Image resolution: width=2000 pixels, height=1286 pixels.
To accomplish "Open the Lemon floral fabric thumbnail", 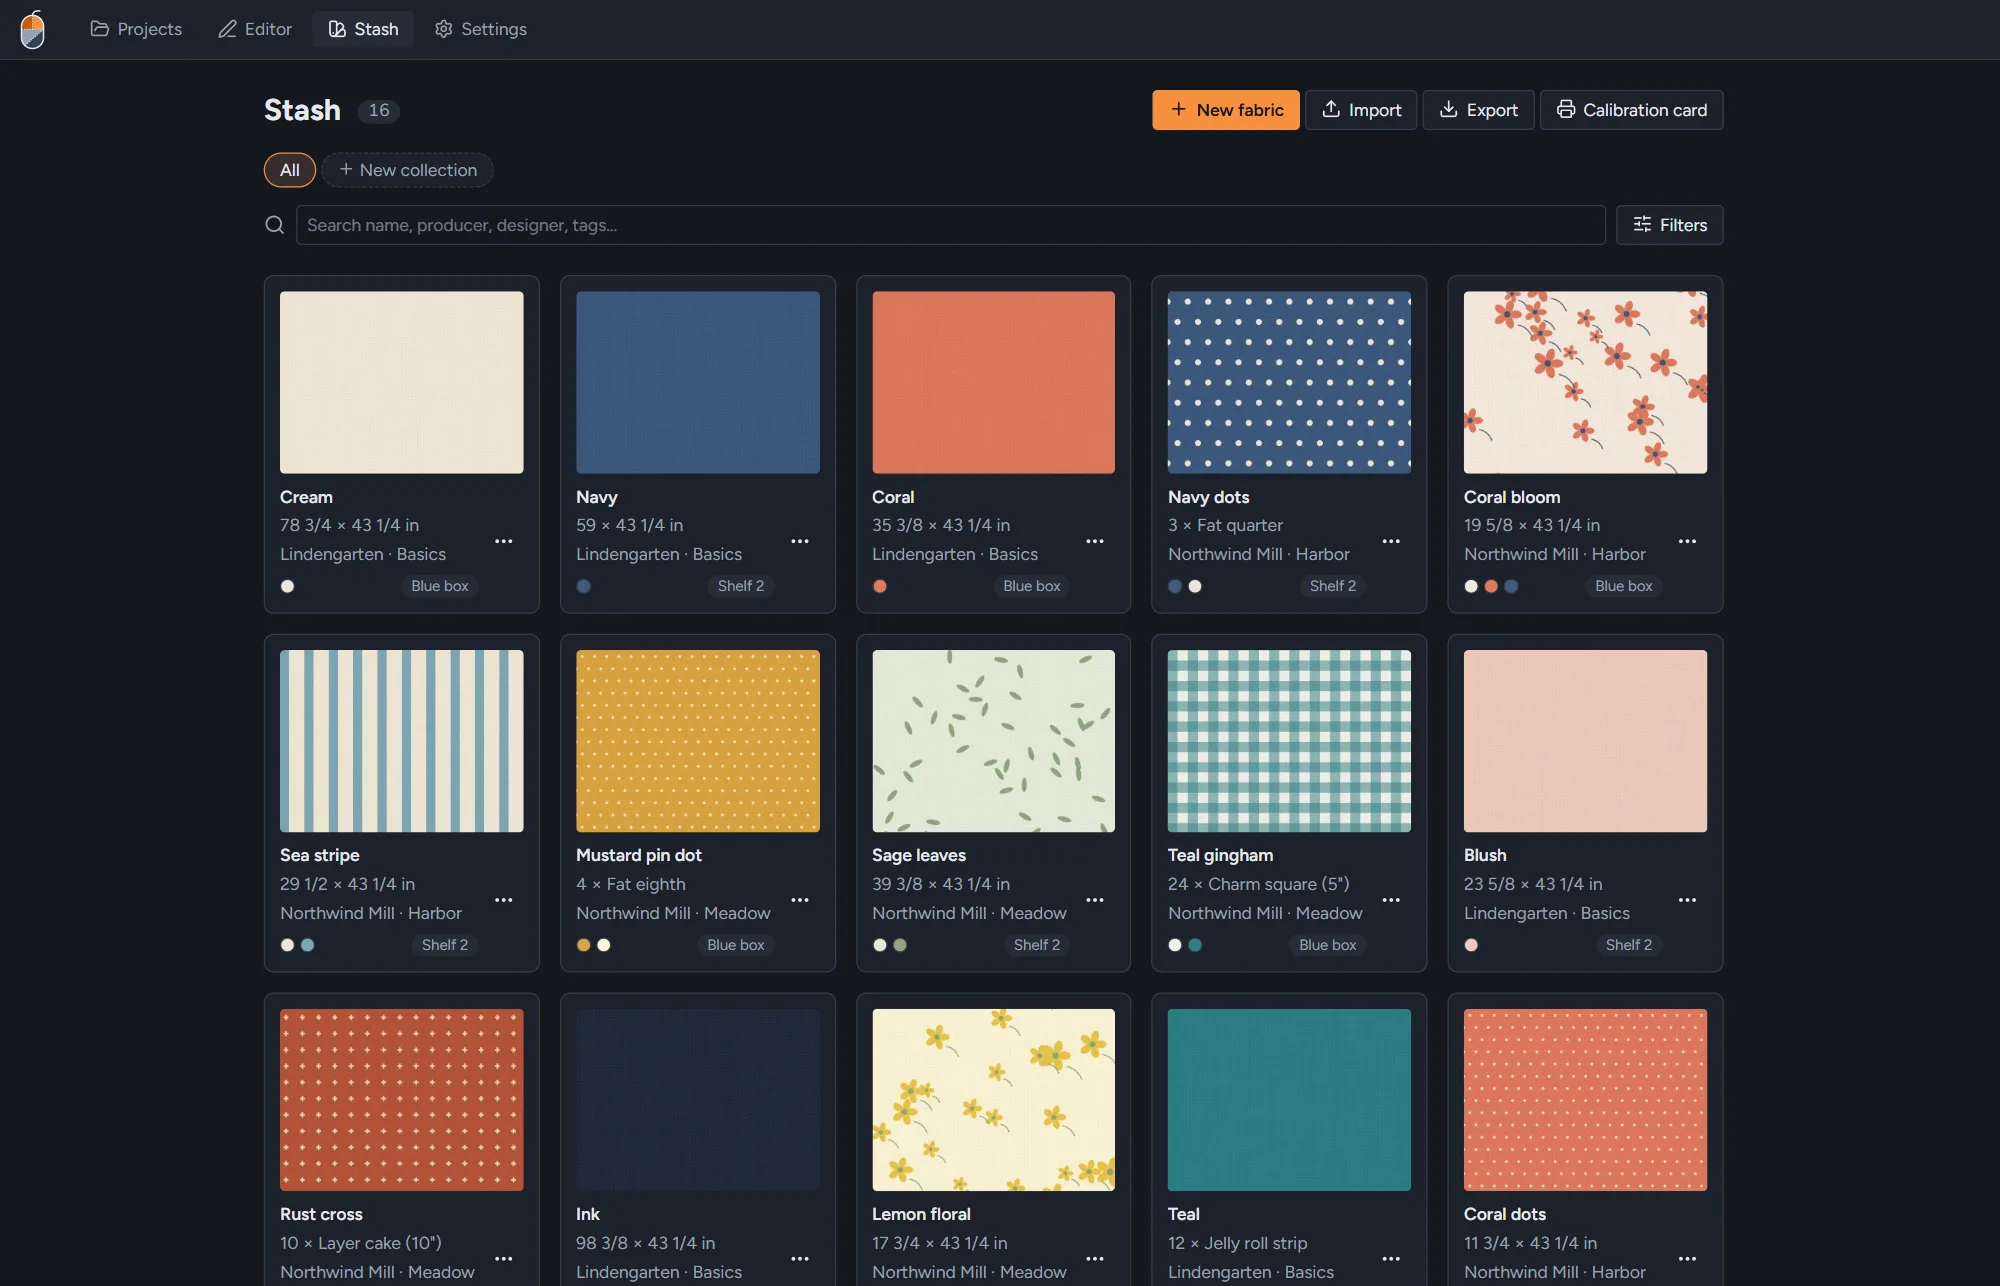I will [x=993, y=1100].
